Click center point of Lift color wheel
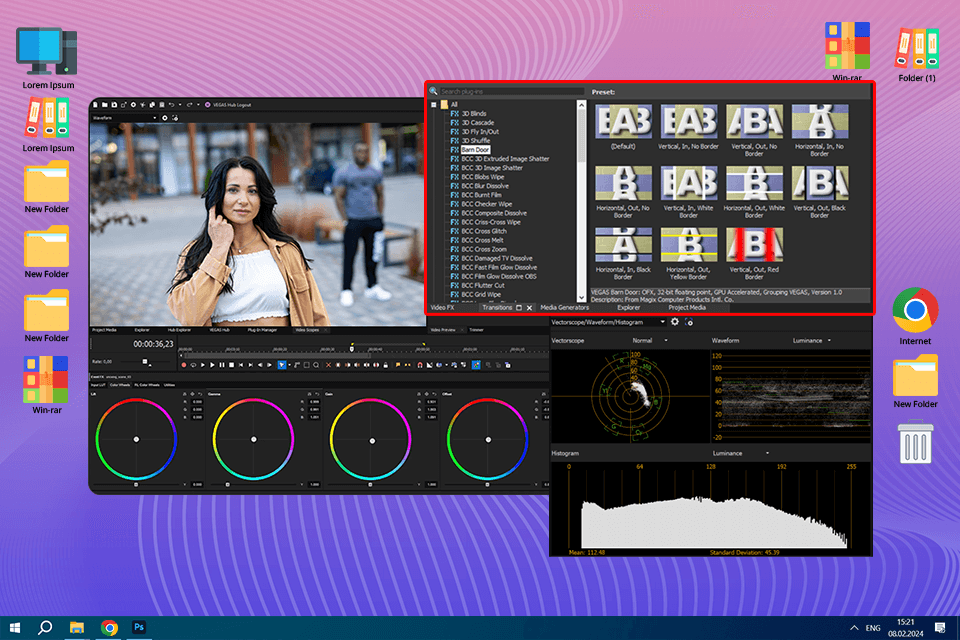The width and height of the screenshot is (960, 640). coord(136,439)
